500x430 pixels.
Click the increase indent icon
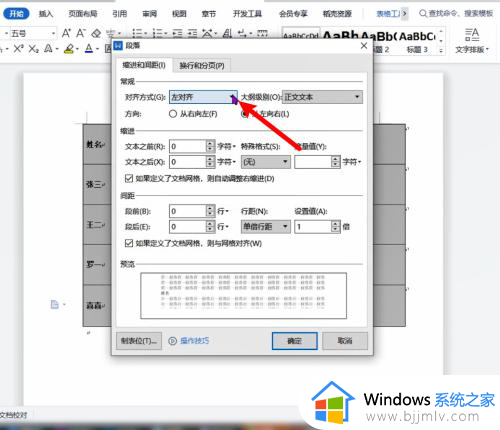[x=192, y=33]
